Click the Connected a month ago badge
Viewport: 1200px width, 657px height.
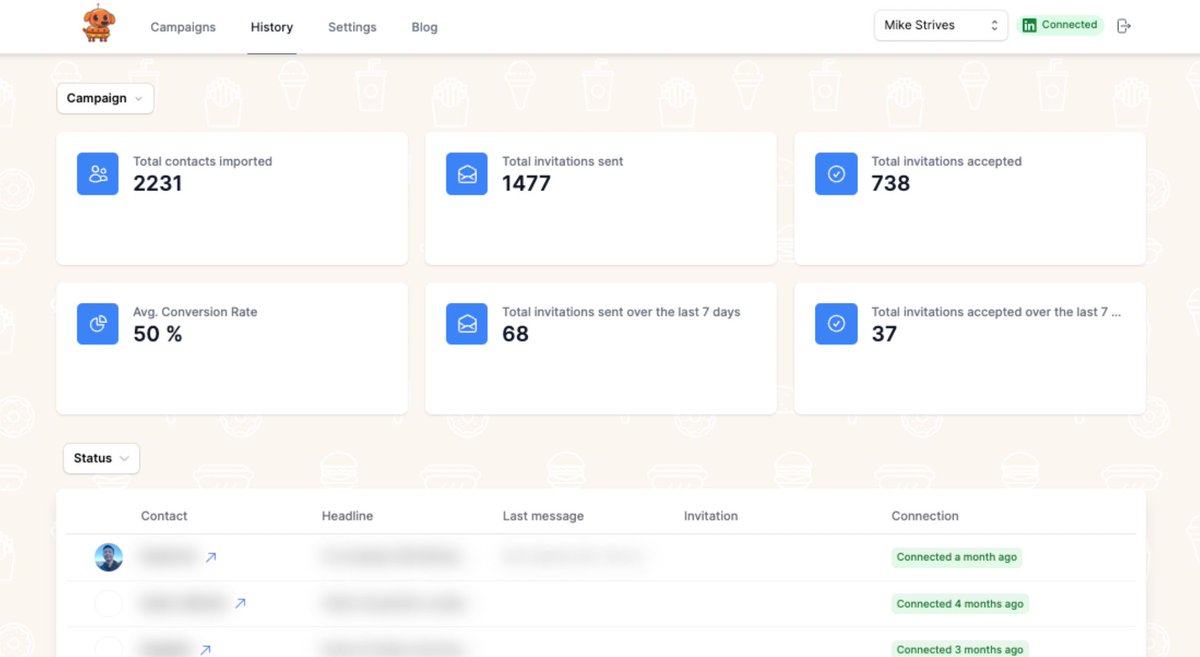click(x=957, y=557)
